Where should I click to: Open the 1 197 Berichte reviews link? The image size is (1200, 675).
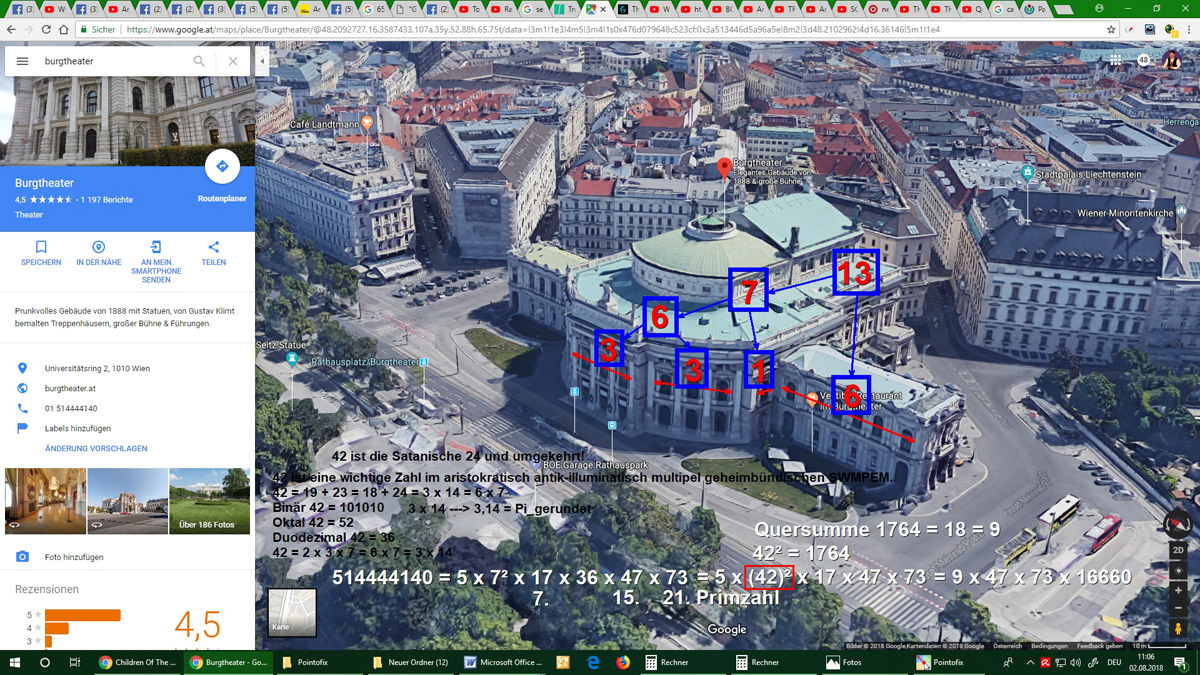(107, 200)
